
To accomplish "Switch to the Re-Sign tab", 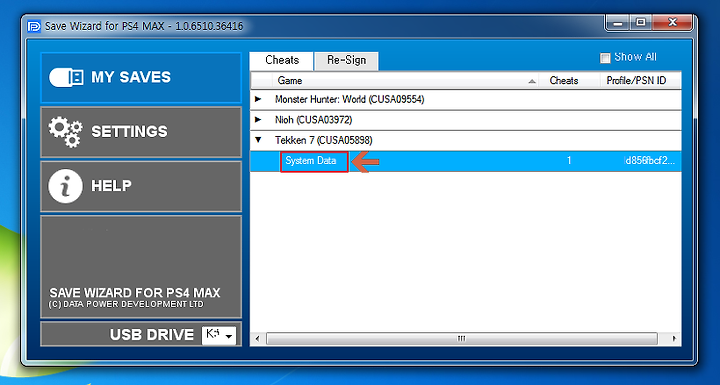I will tap(346, 61).
